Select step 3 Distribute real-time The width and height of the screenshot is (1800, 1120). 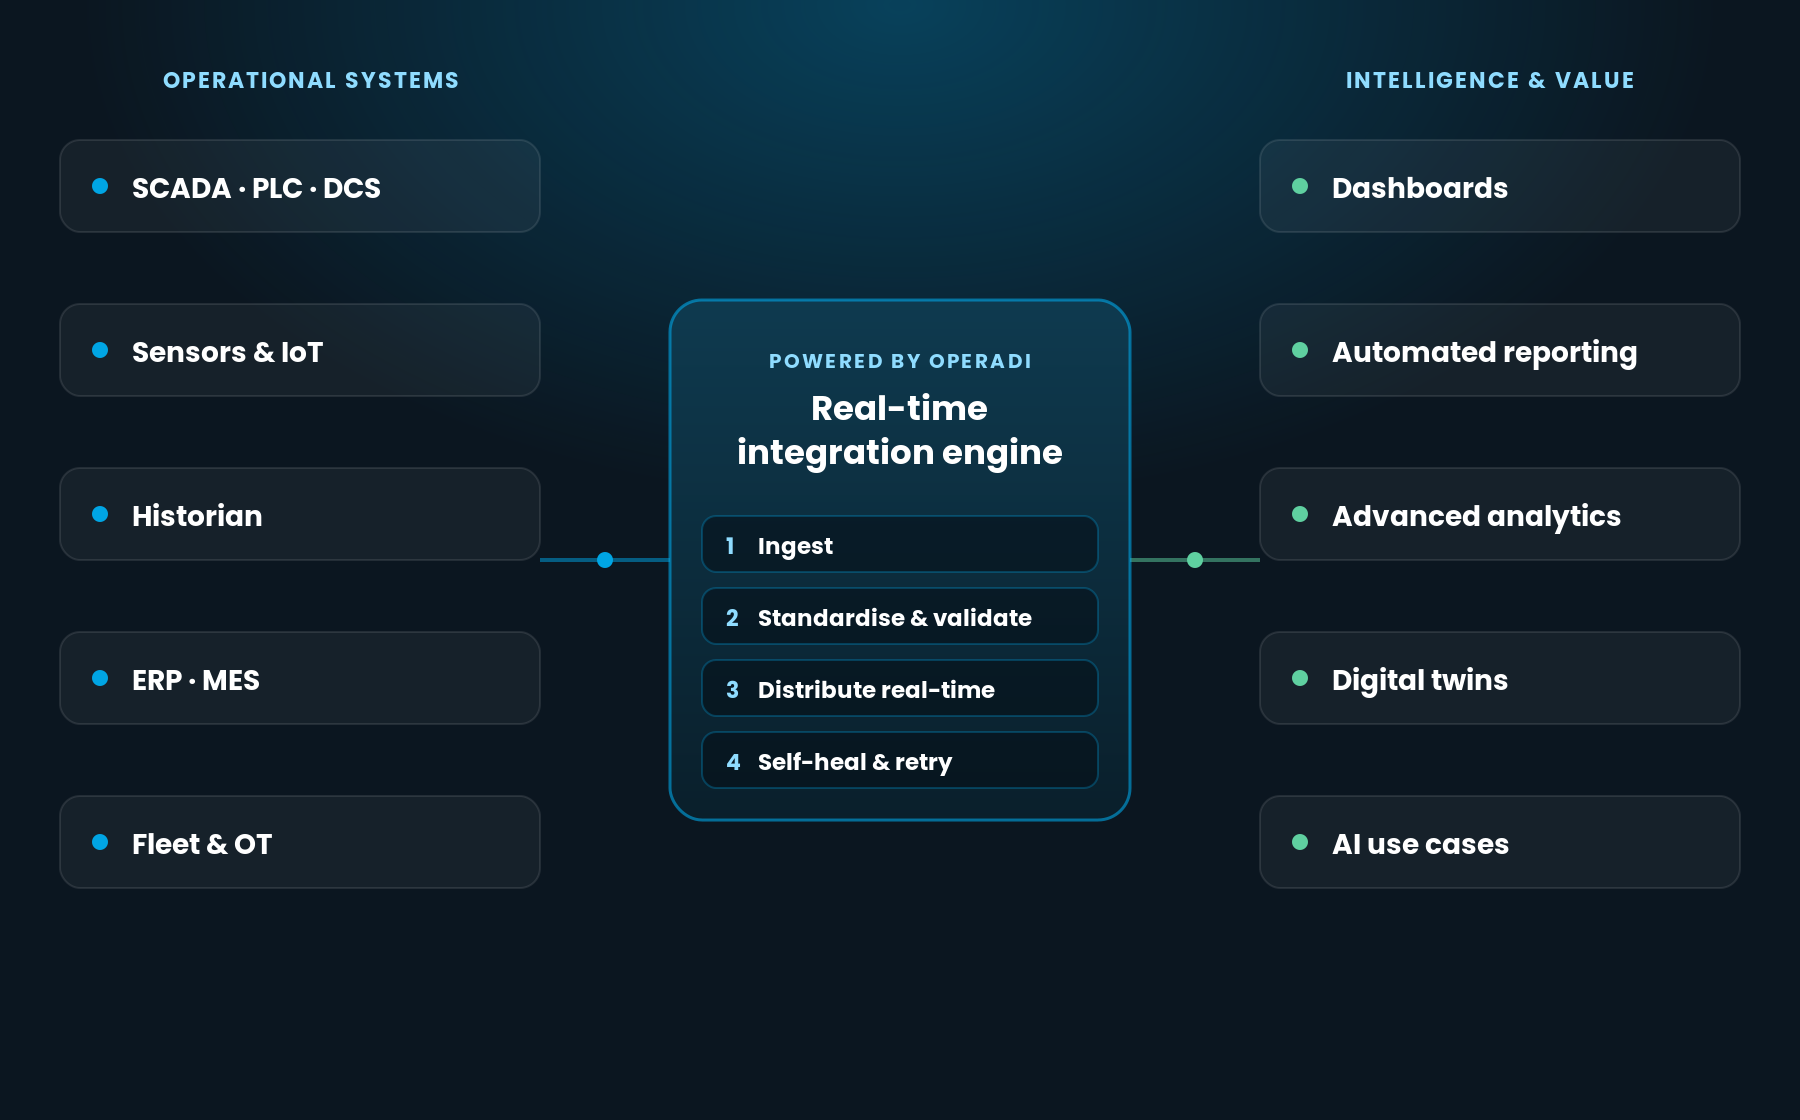pos(900,688)
